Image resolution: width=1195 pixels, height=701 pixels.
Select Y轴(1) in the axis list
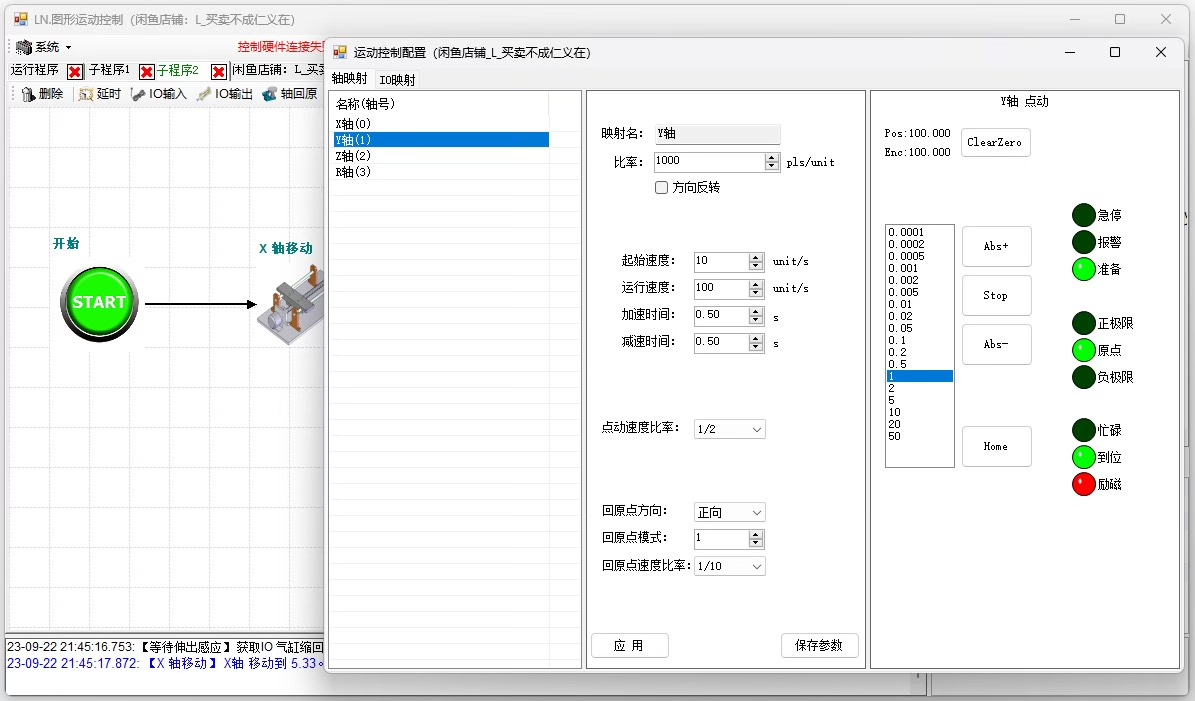(441, 140)
